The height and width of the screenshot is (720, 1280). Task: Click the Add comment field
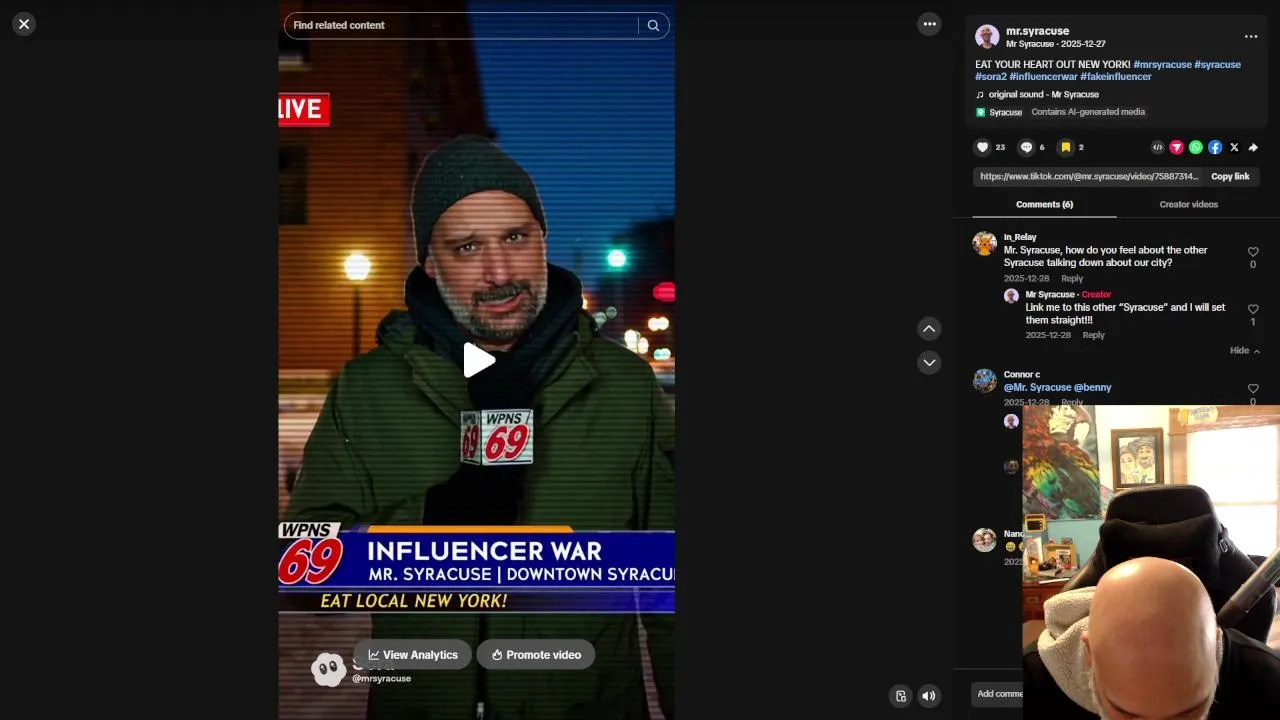point(998,694)
